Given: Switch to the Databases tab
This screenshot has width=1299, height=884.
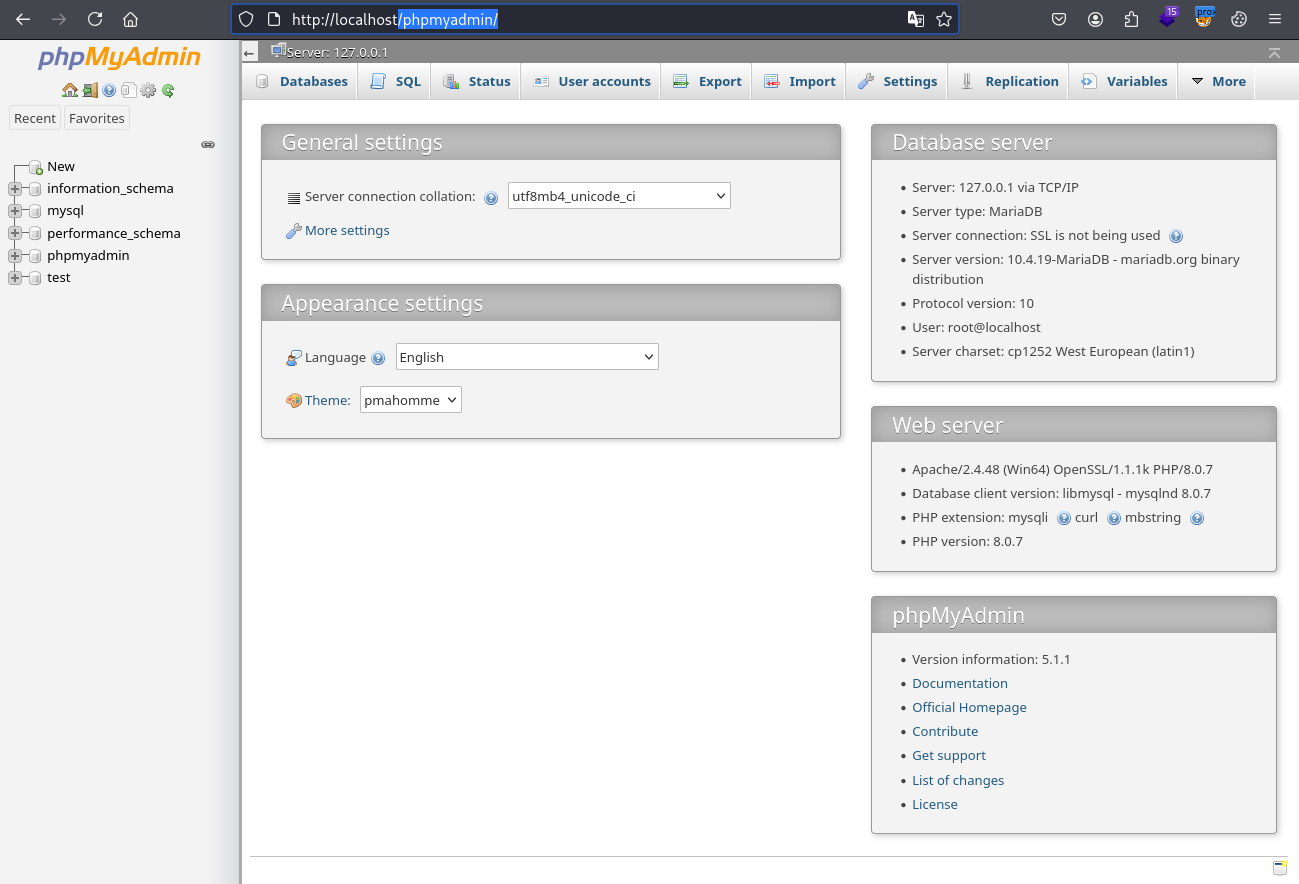Looking at the screenshot, I should tap(301, 82).
